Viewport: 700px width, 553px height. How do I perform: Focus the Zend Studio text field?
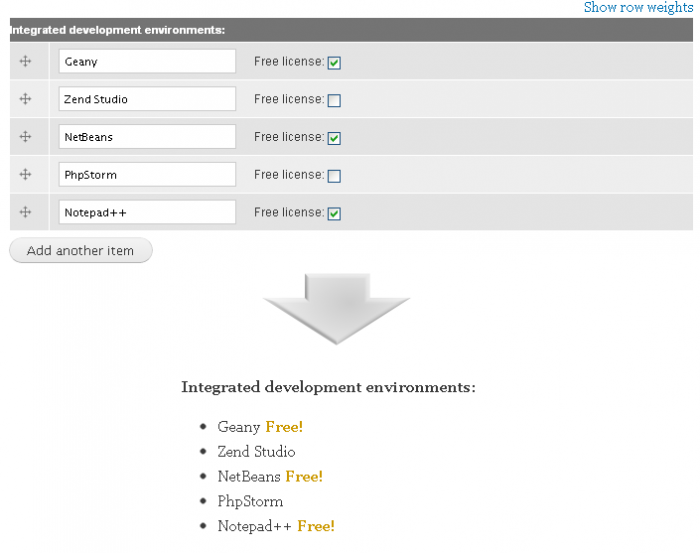coord(147,99)
